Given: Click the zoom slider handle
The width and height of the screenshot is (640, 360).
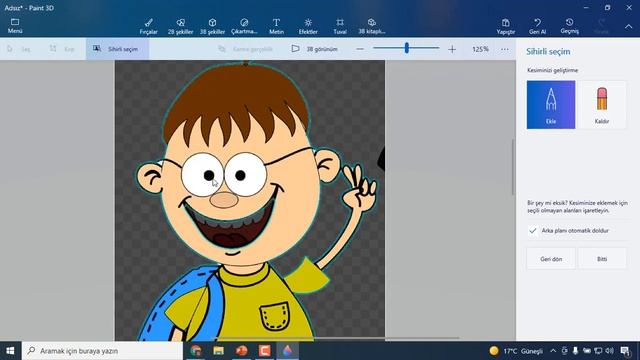Looking at the screenshot, I should pyautogui.click(x=407, y=48).
